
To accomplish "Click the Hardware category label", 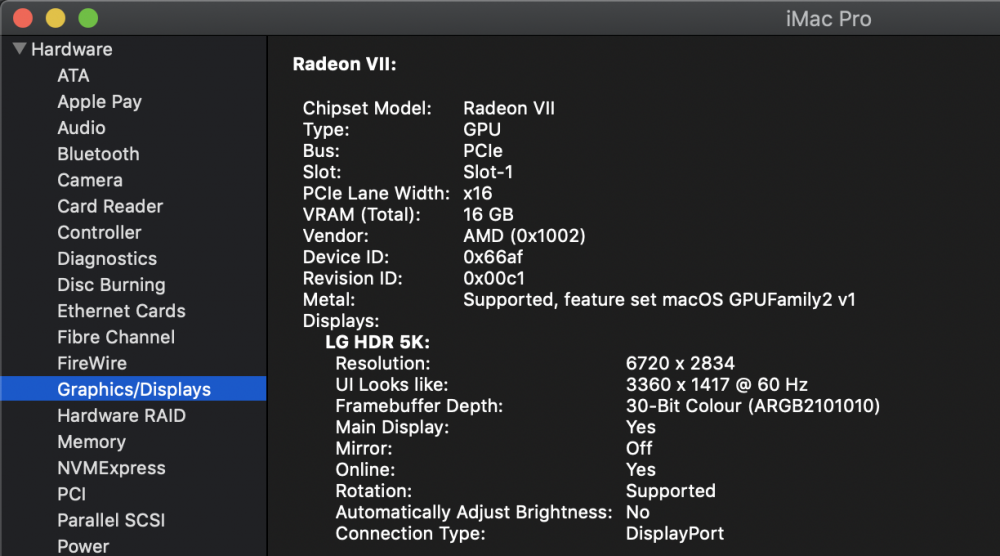I will (x=72, y=49).
